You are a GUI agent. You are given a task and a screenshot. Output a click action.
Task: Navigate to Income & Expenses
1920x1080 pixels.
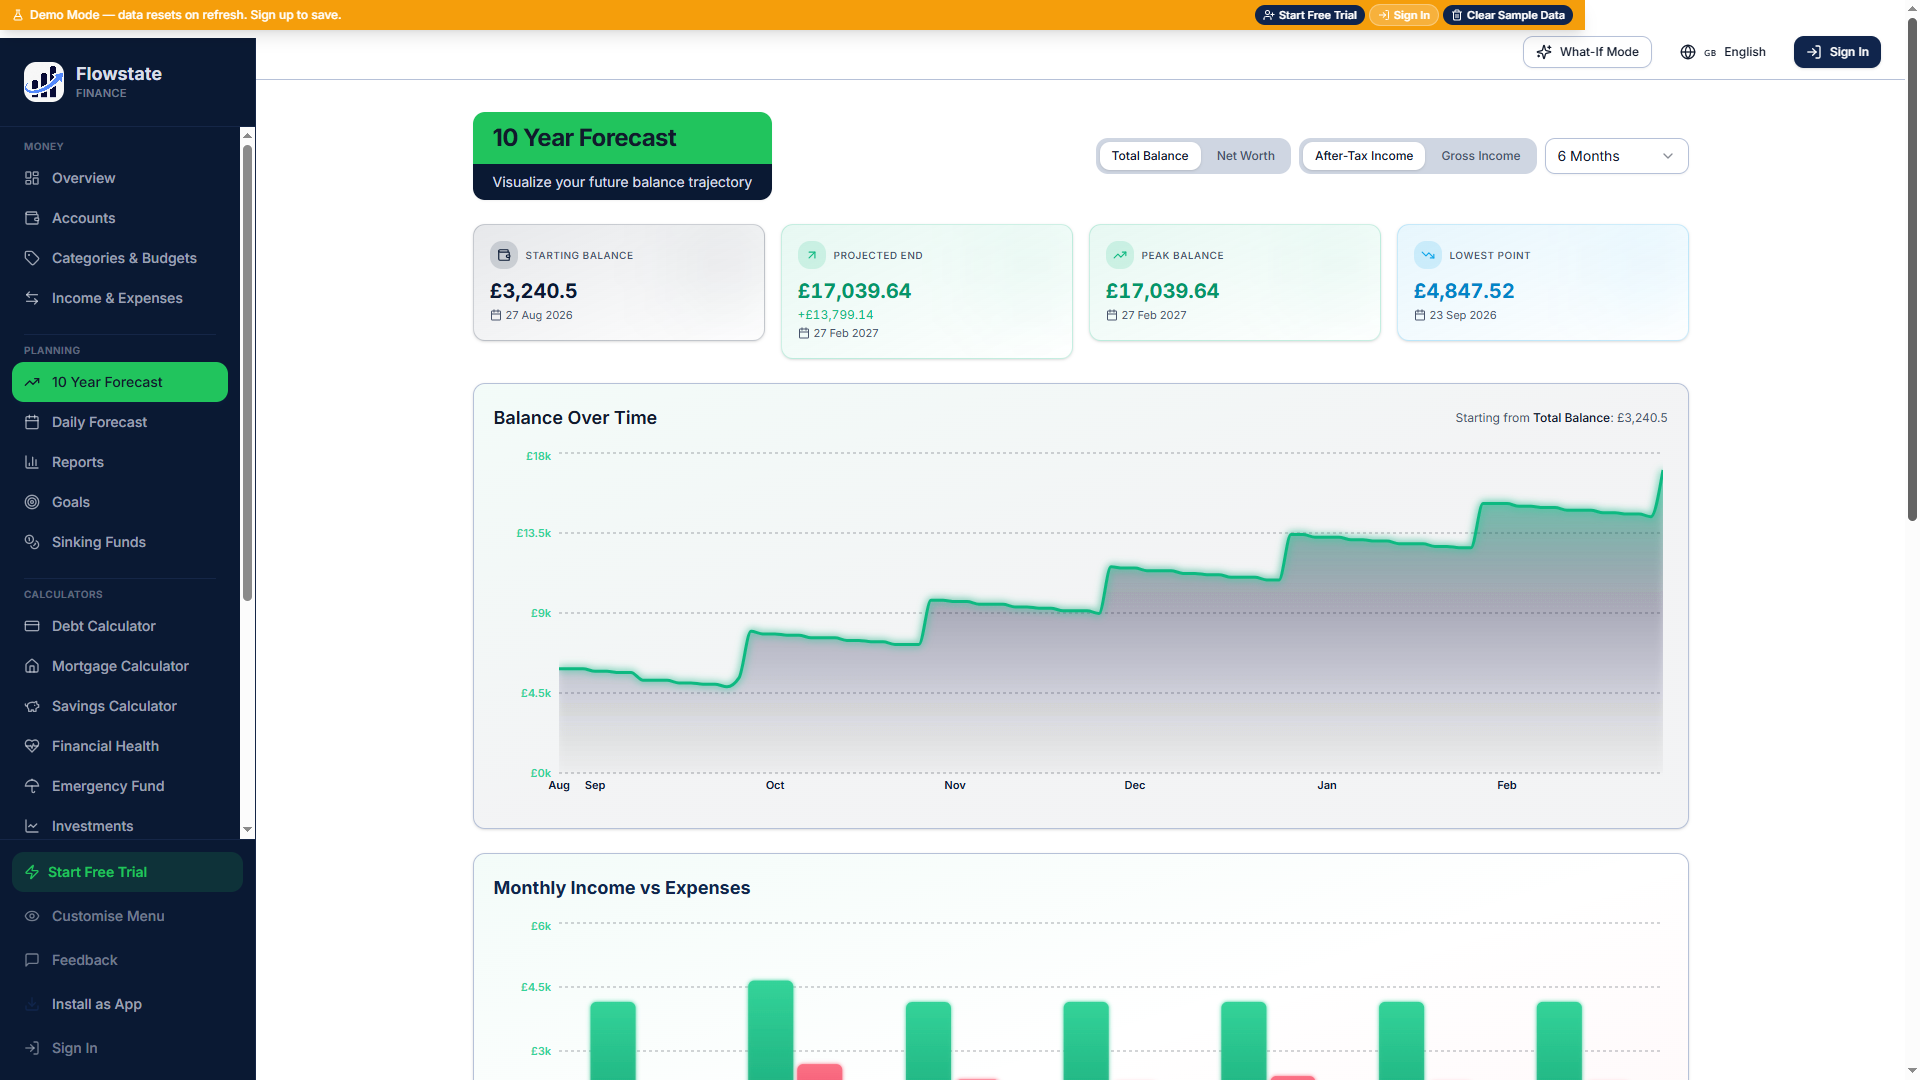tap(120, 298)
